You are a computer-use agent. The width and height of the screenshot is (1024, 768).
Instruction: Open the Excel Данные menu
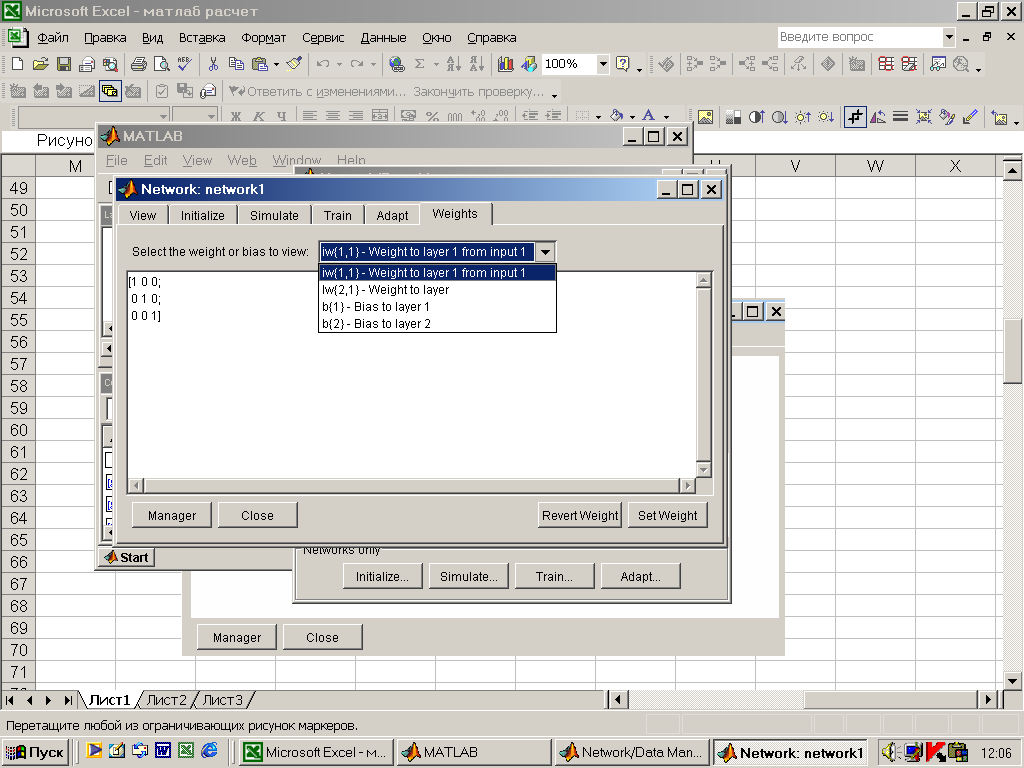pos(383,38)
